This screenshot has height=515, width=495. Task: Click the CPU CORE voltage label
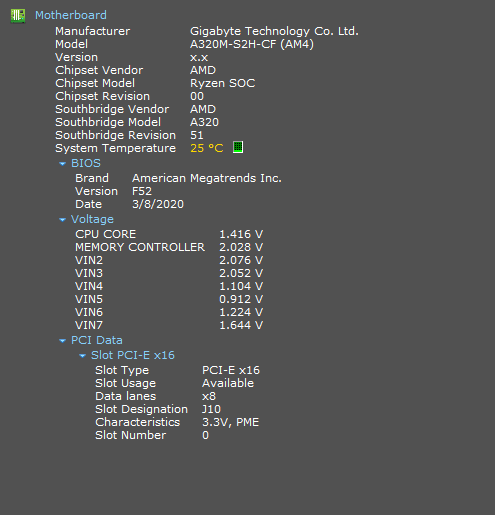pyautogui.click(x=106, y=234)
